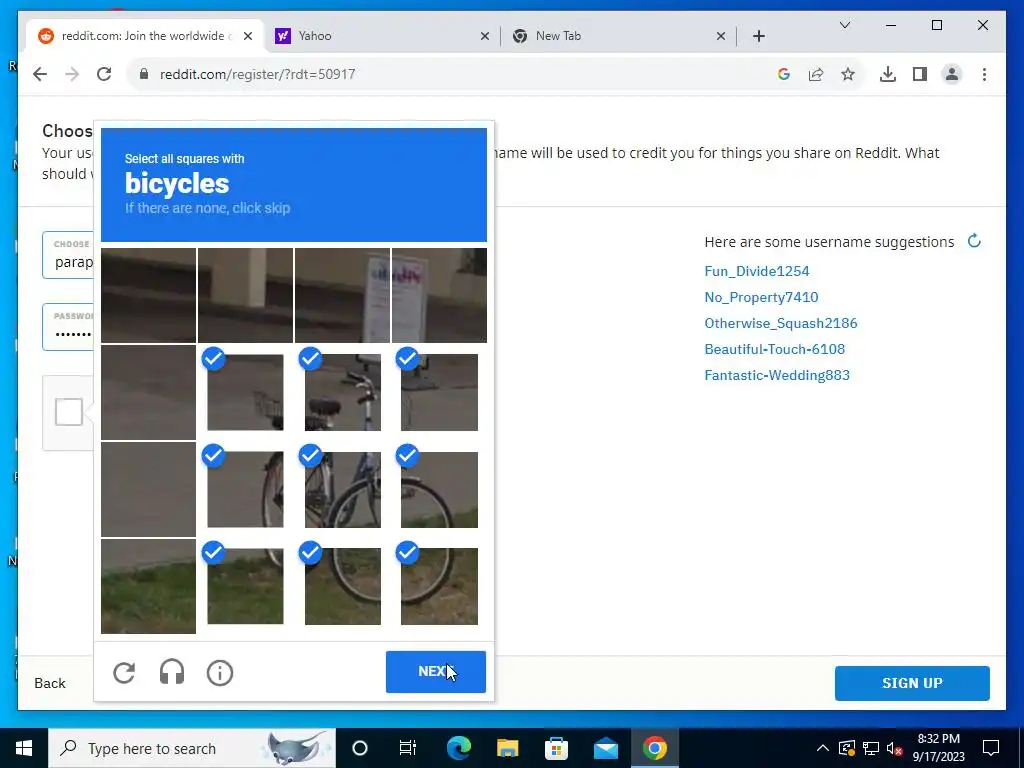This screenshot has width=1024, height=768.
Task: Toggle Chrome side panel icon
Action: click(x=920, y=74)
